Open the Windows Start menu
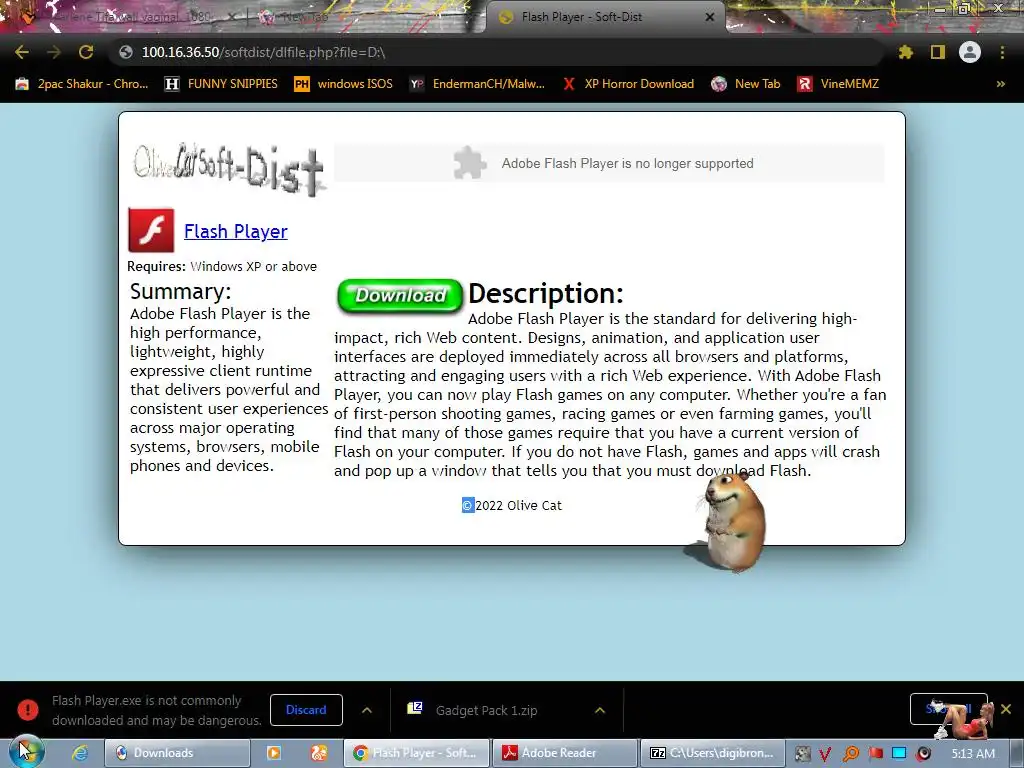 pos(26,752)
